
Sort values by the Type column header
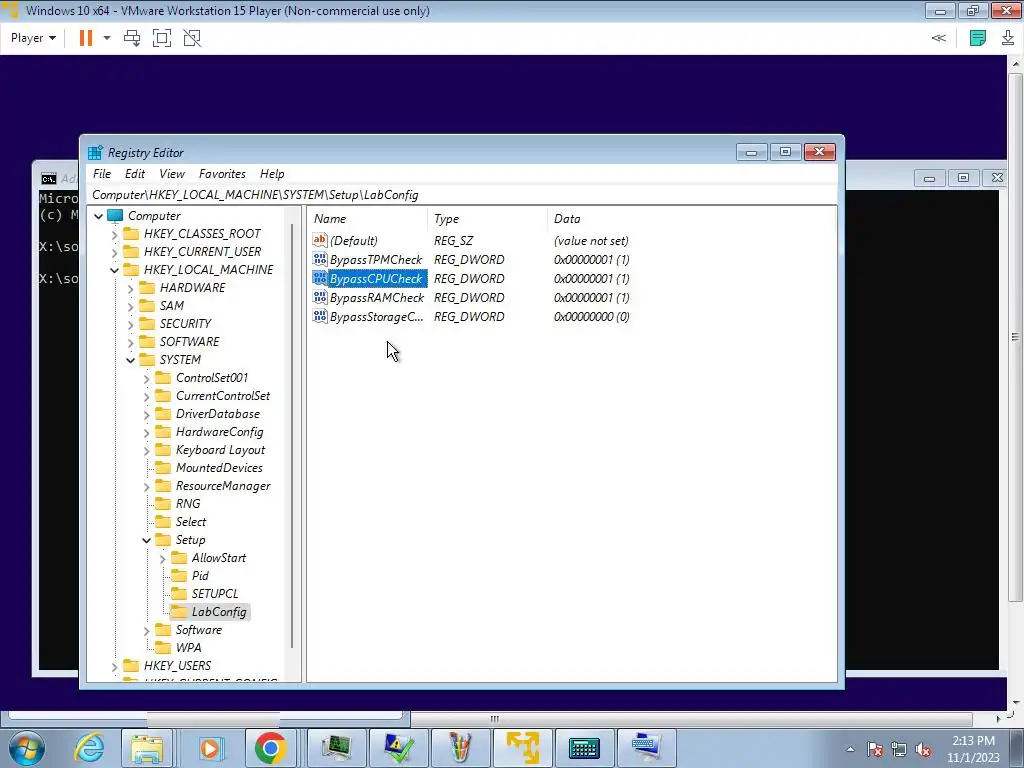coord(487,219)
